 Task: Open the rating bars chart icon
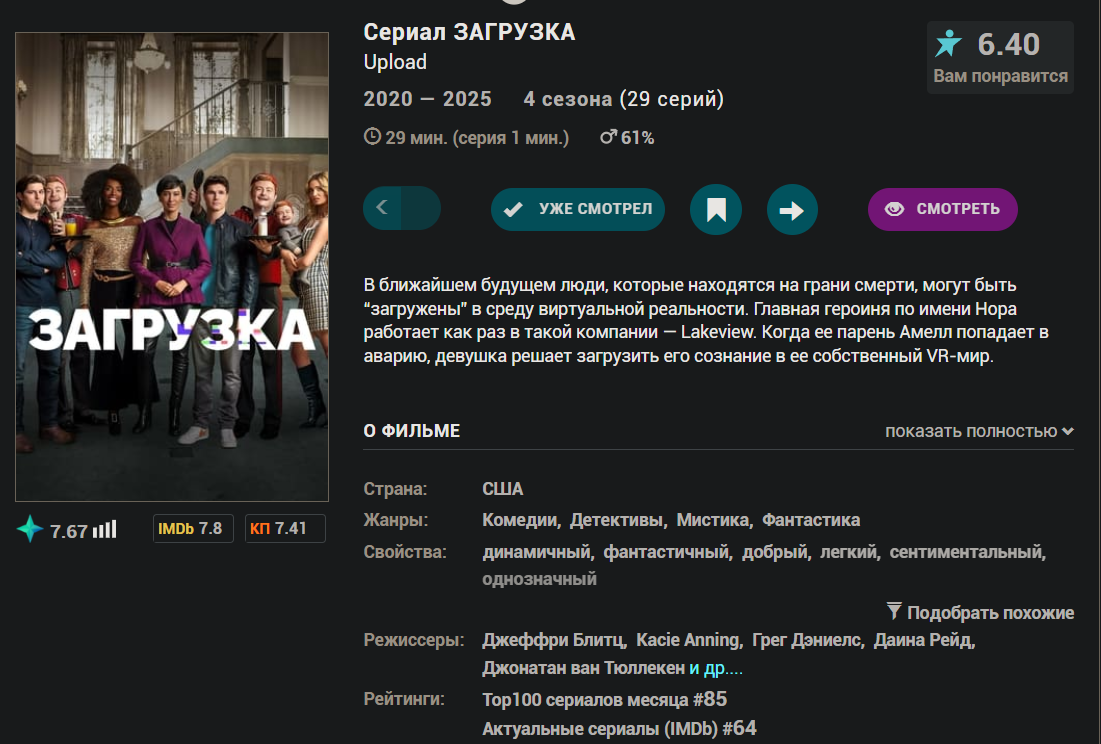pyautogui.click(x=105, y=529)
